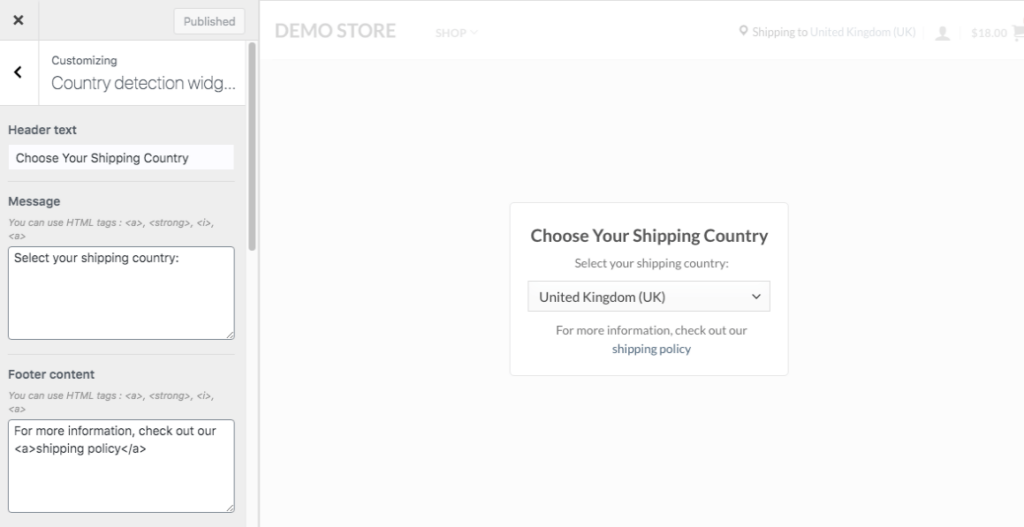1024x527 pixels.
Task: Click inside the Message textarea
Action: click(x=121, y=293)
